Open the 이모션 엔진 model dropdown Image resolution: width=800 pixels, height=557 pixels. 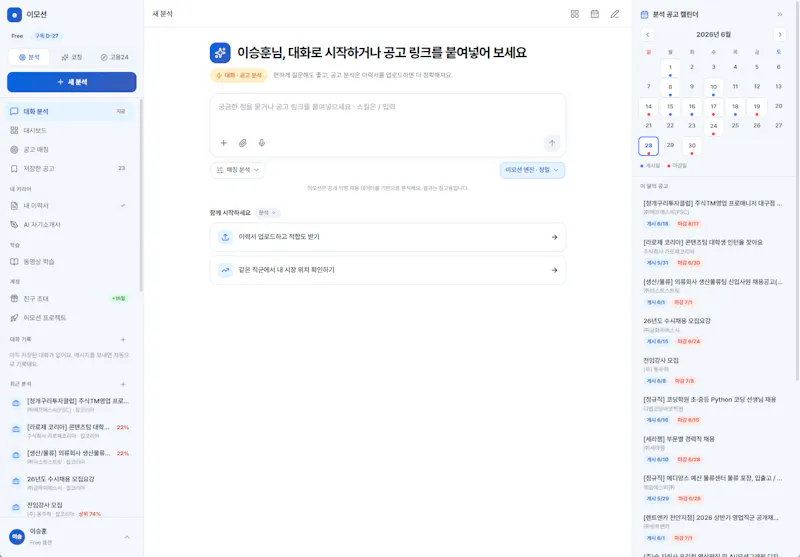(x=532, y=170)
